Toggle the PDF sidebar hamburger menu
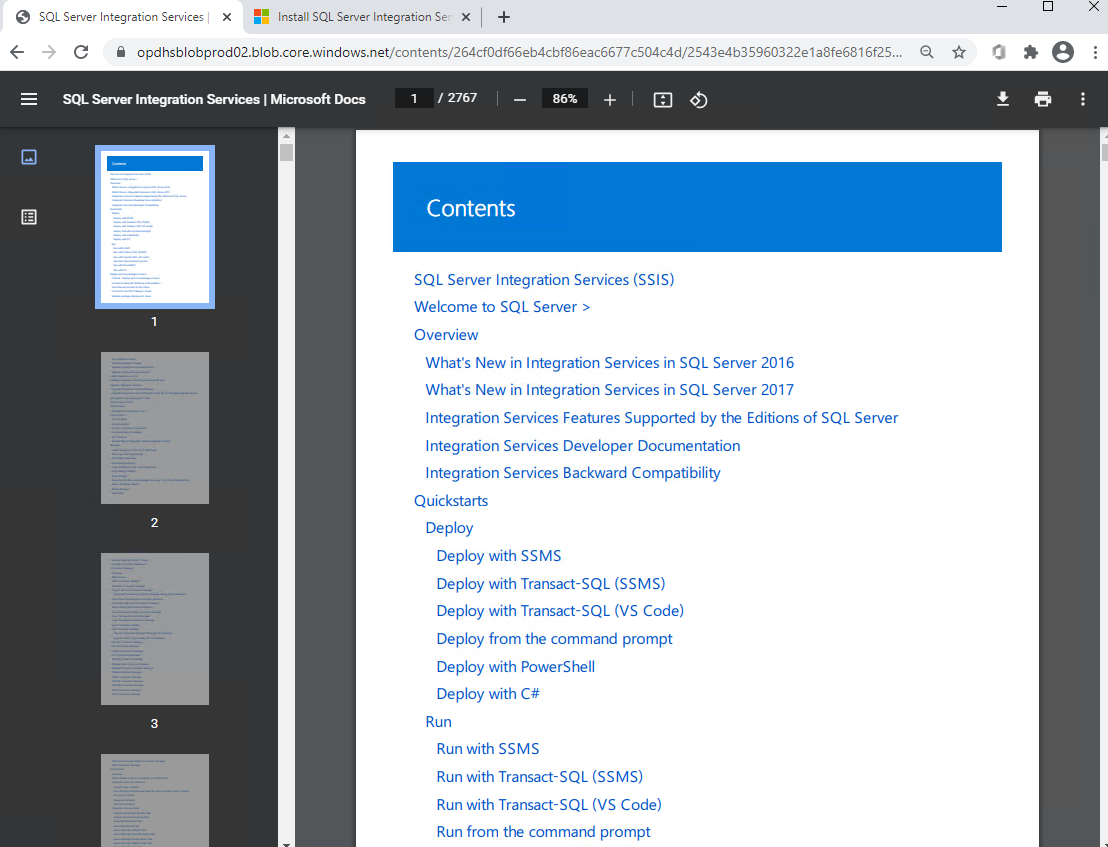Viewport: 1108px width, 847px height. 29,100
